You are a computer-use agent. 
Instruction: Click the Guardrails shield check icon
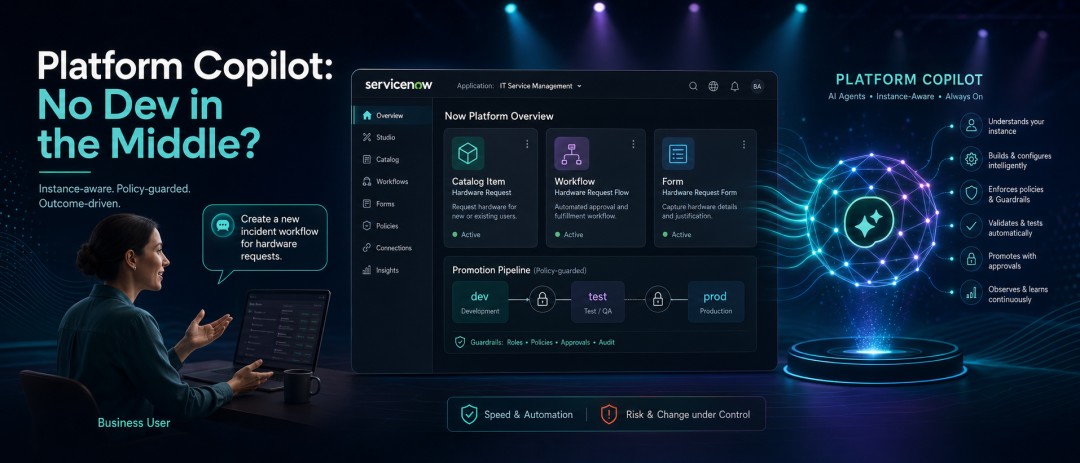click(x=460, y=342)
